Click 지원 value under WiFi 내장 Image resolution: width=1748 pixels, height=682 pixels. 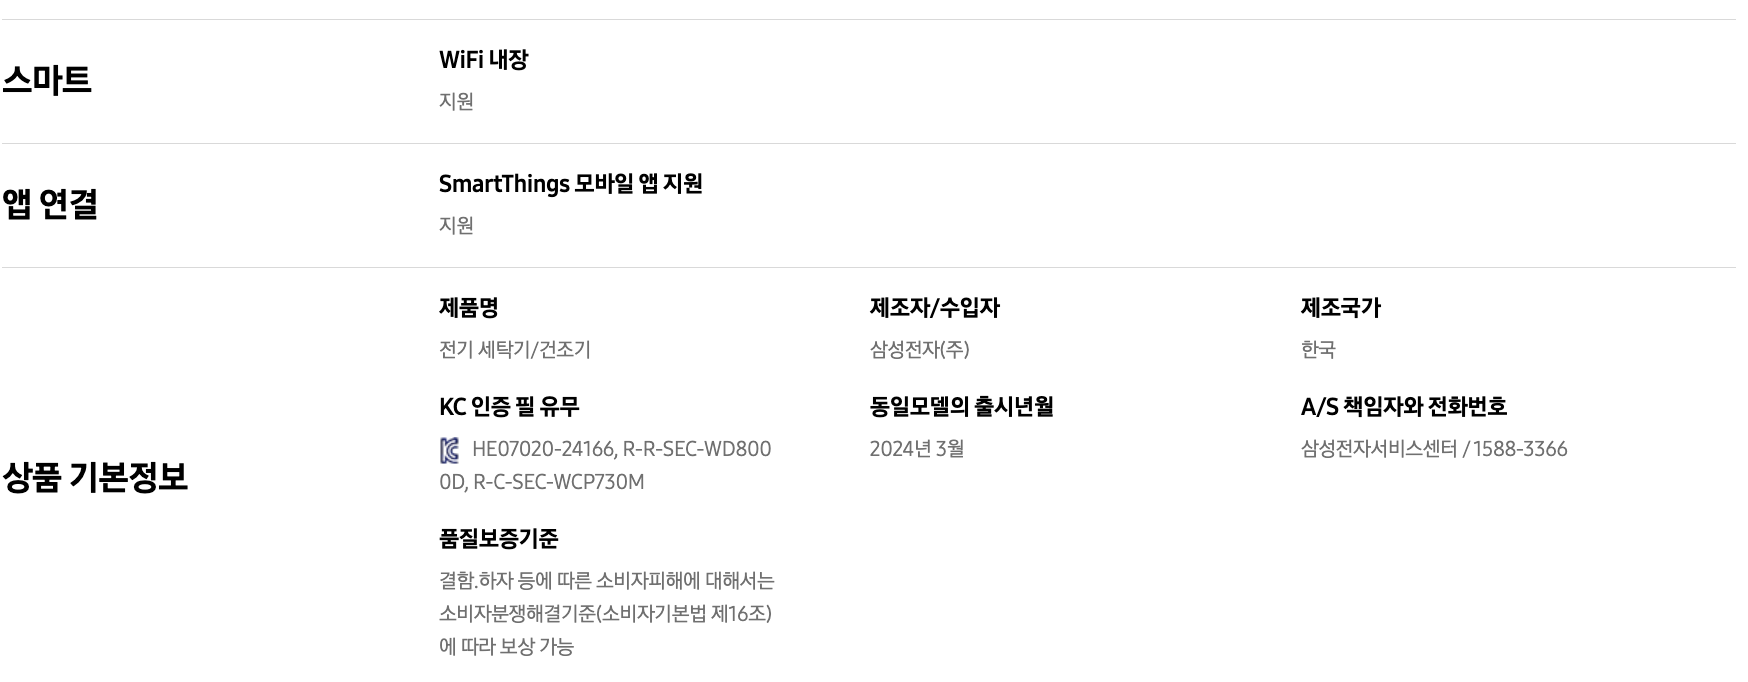coord(456,101)
